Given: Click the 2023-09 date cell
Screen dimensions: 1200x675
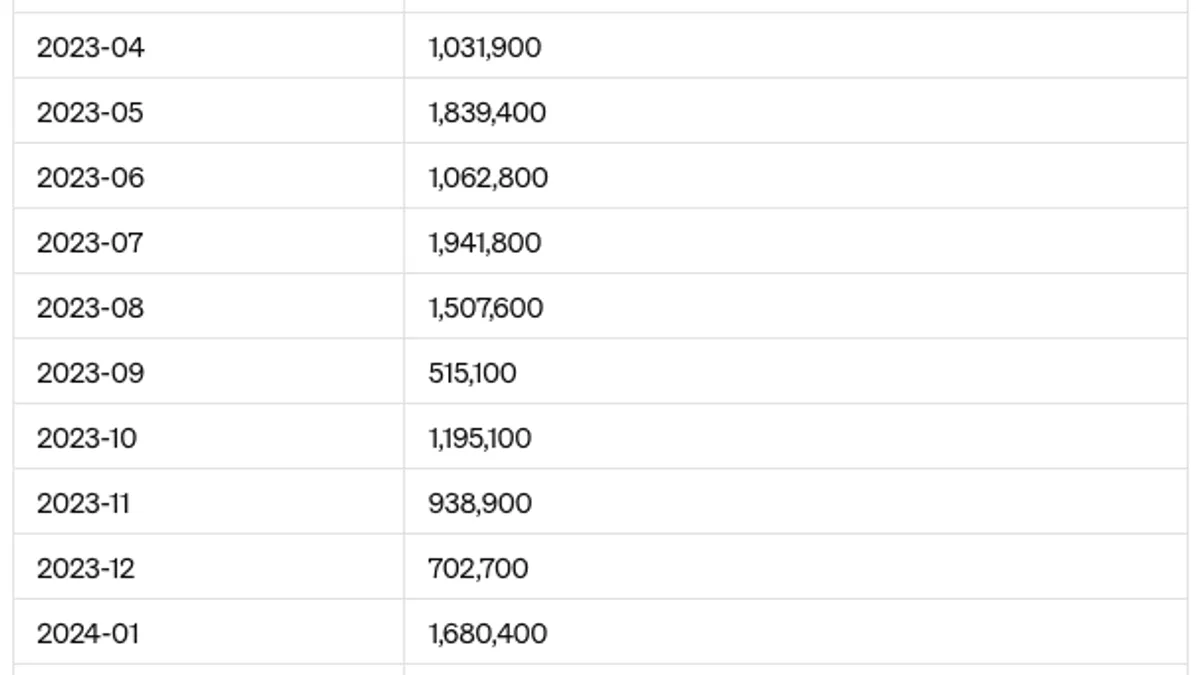Looking at the screenshot, I should tap(90, 373).
